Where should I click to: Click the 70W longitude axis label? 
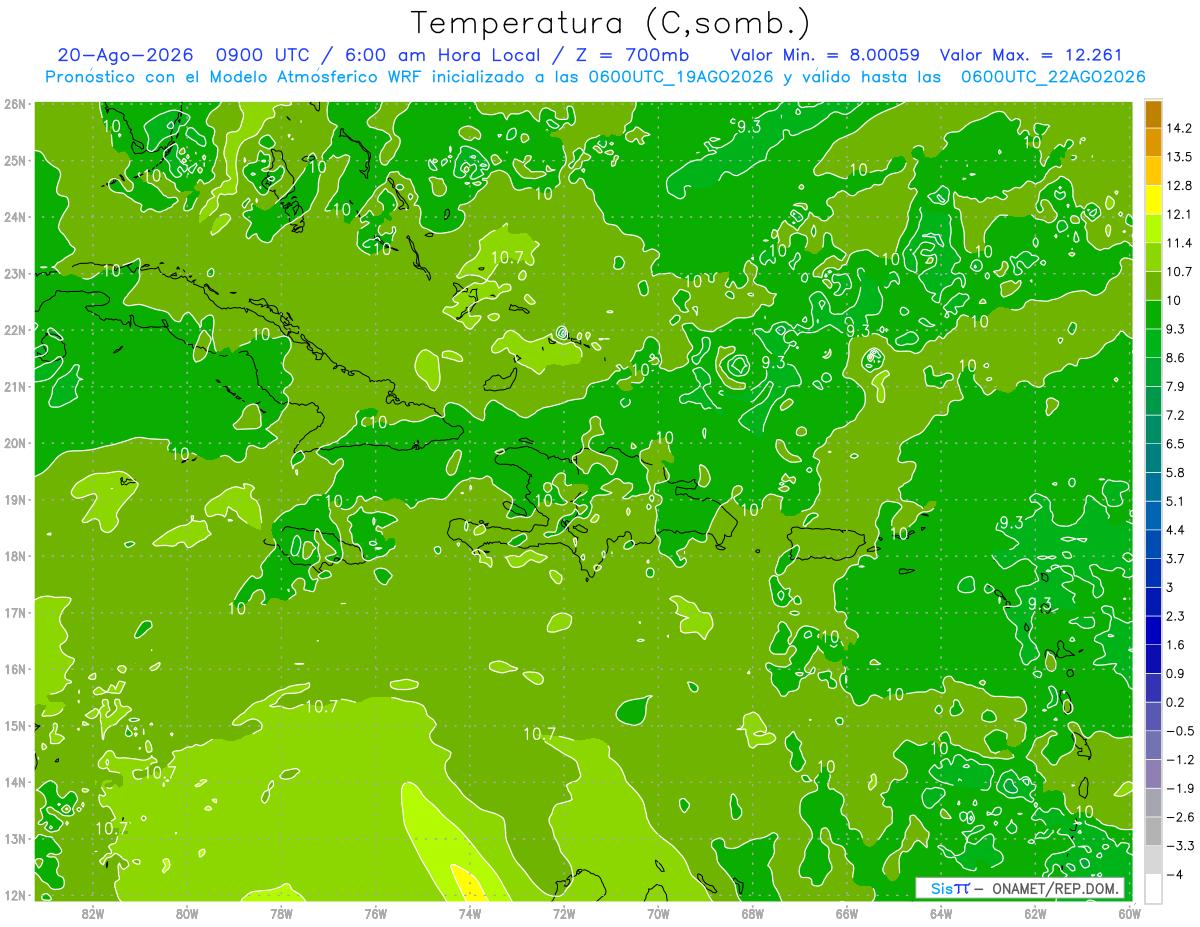[x=658, y=913]
